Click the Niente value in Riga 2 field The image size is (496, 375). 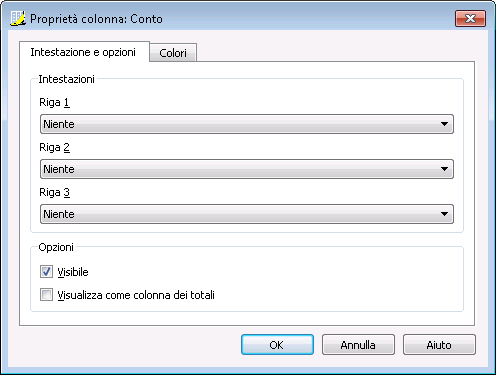pyautogui.click(x=59, y=169)
